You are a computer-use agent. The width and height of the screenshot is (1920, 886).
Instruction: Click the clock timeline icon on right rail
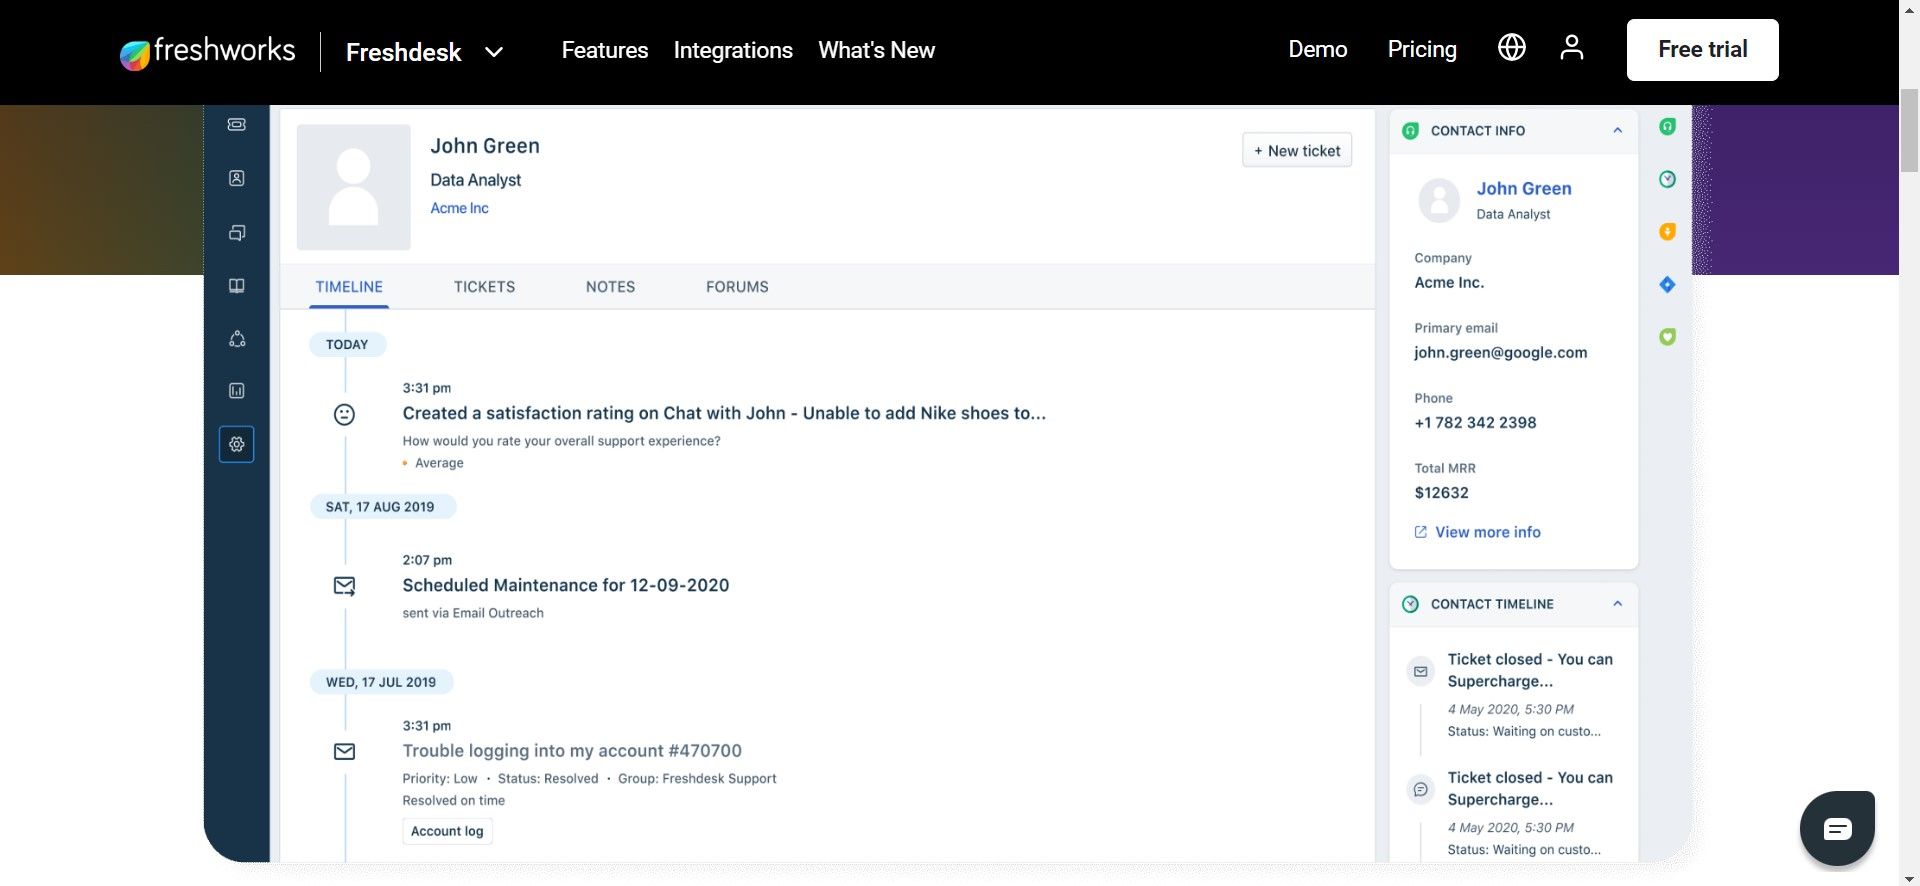1667,179
